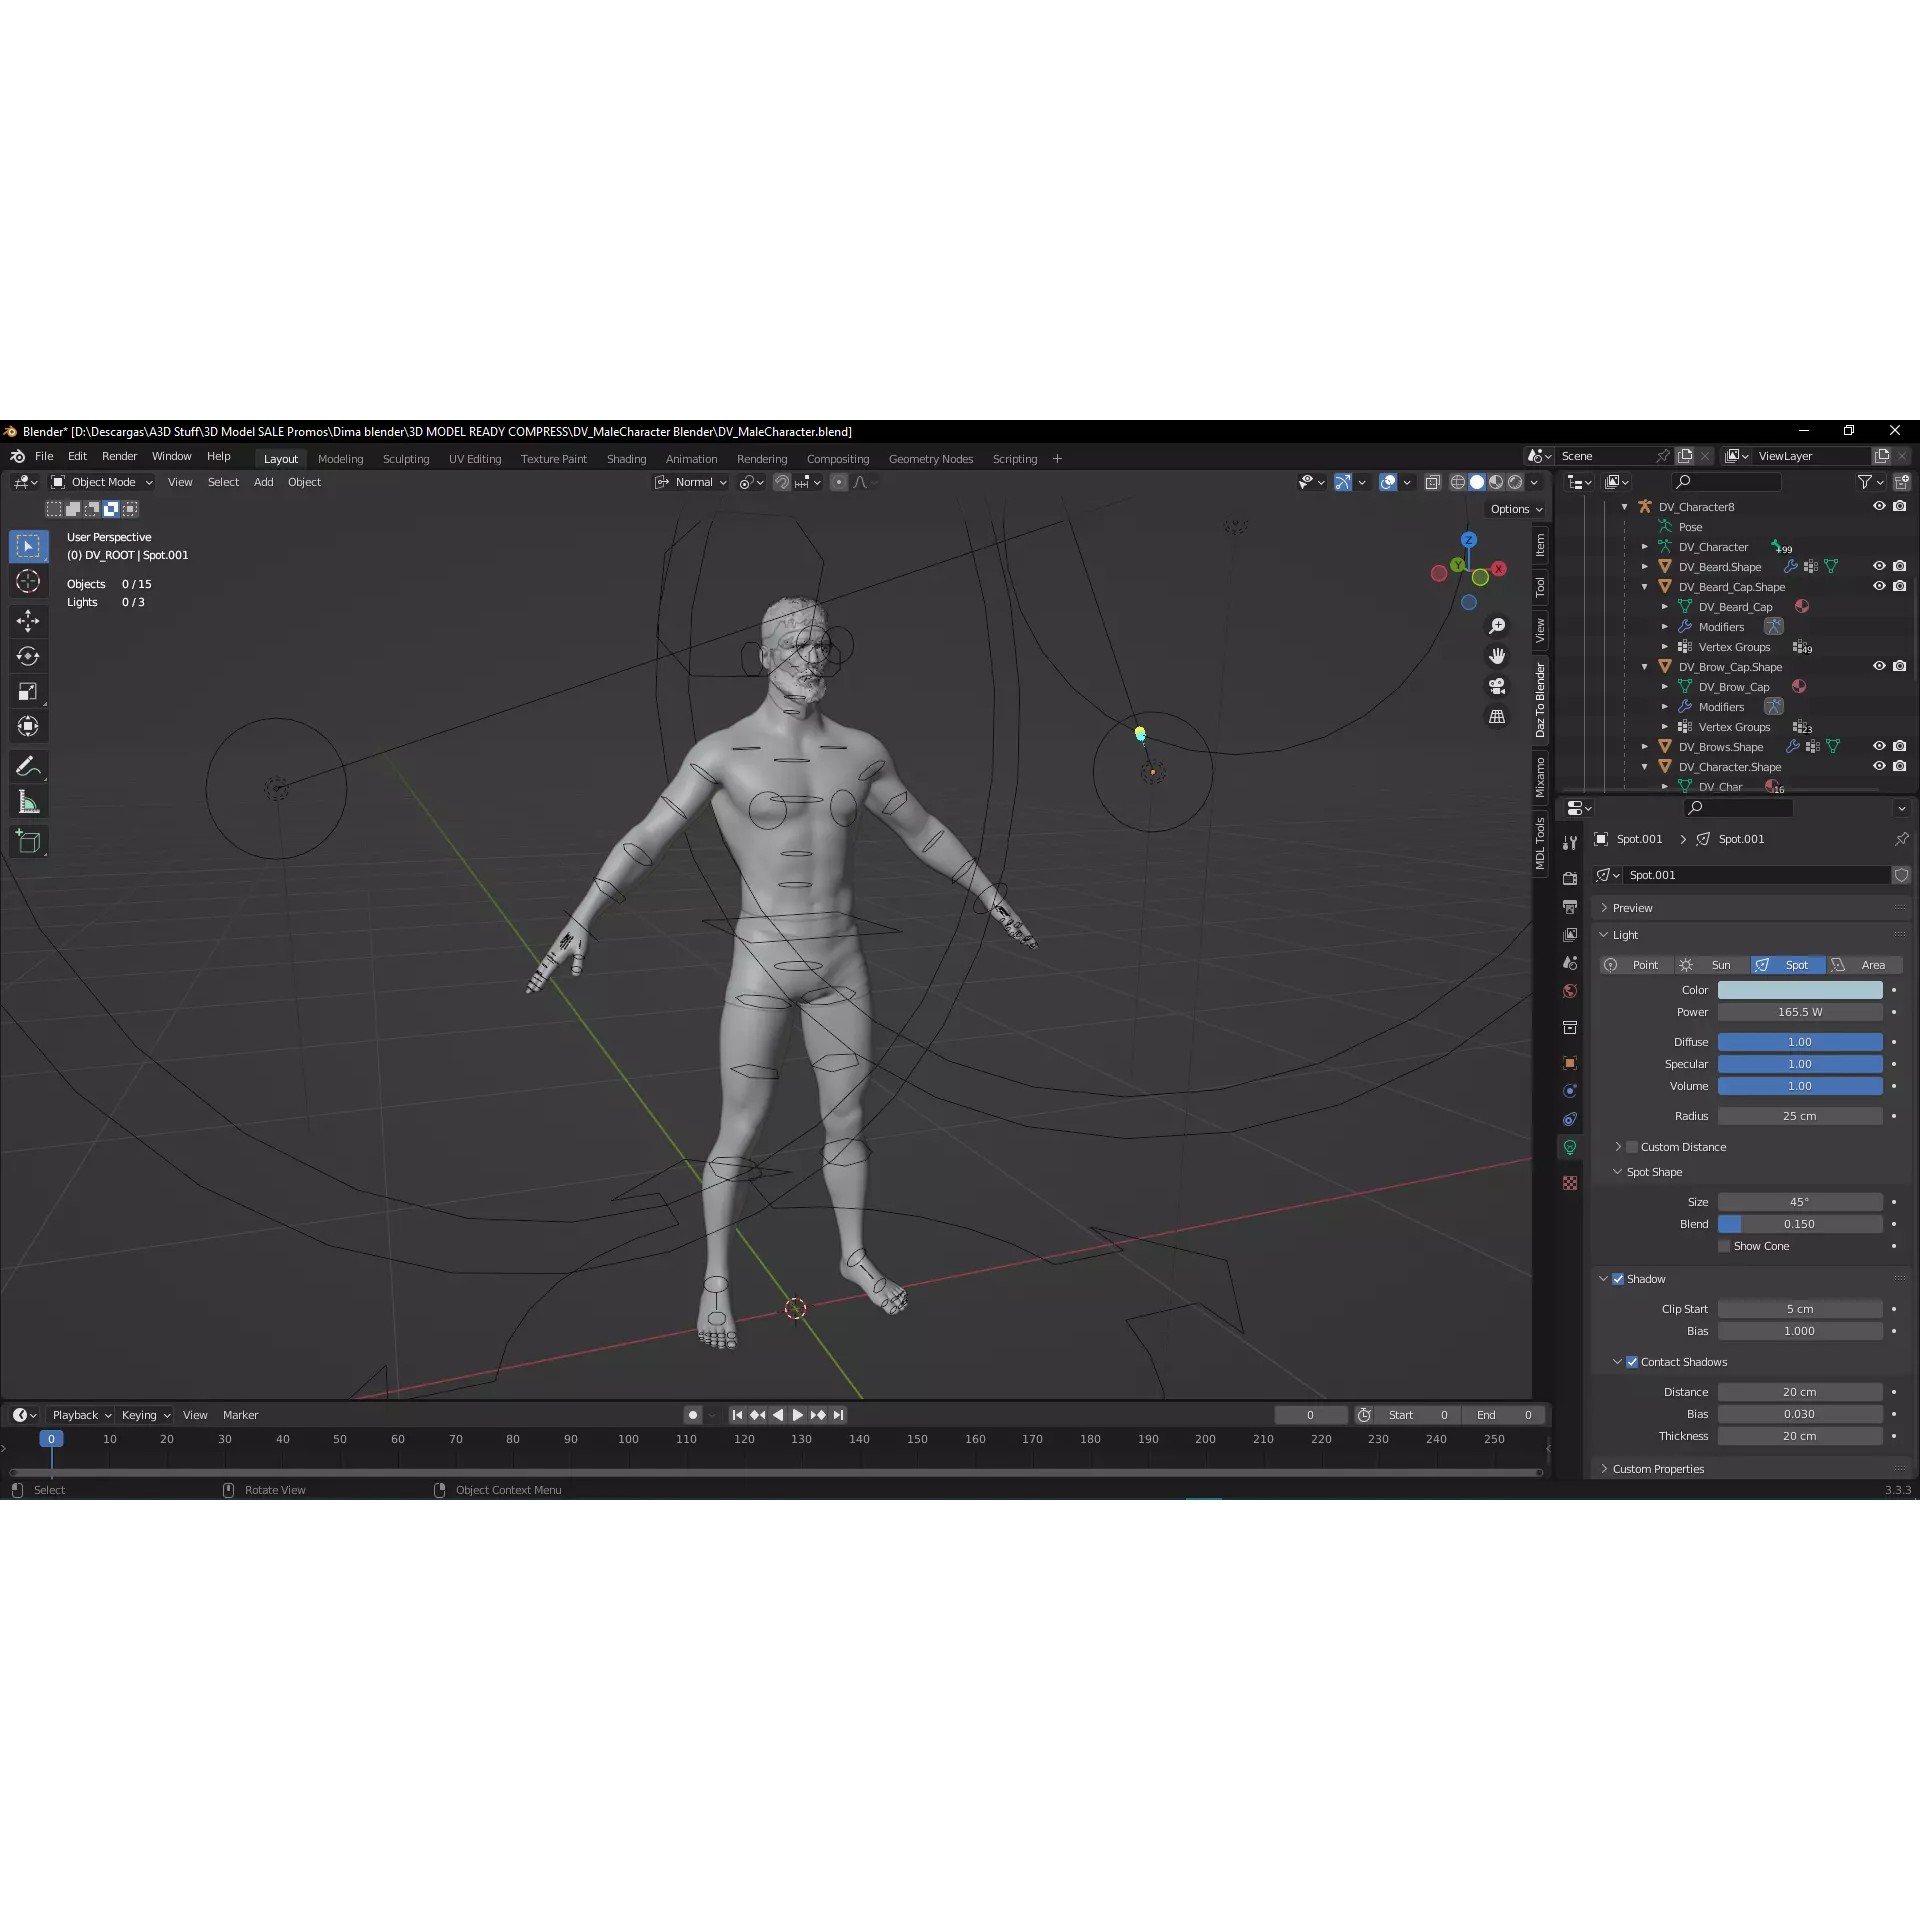Open the Render properties tab

(1569, 877)
